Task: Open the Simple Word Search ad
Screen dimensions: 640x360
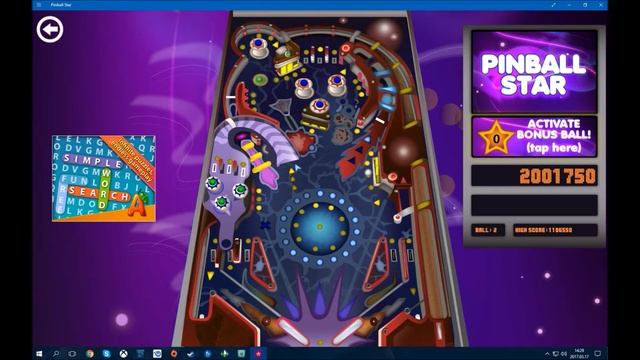Action: tap(104, 178)
